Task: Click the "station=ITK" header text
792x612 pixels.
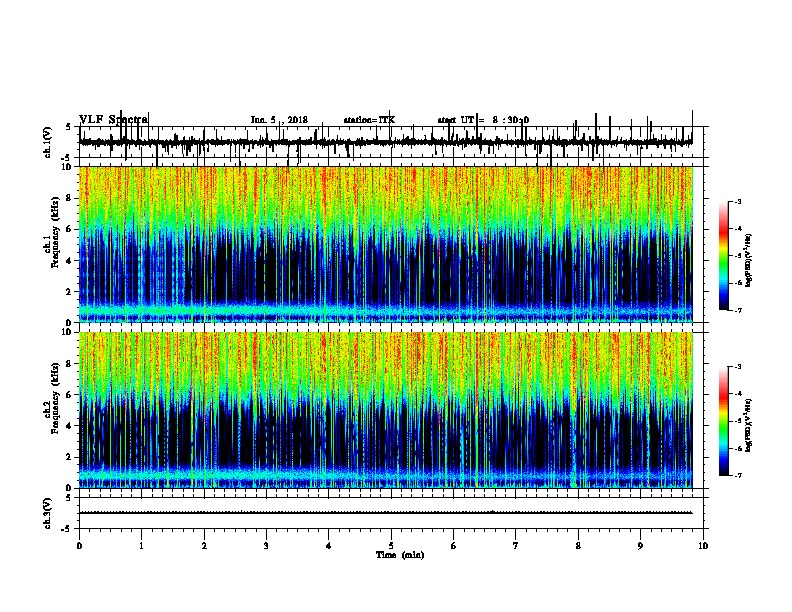Action: (x=369, y=120)
